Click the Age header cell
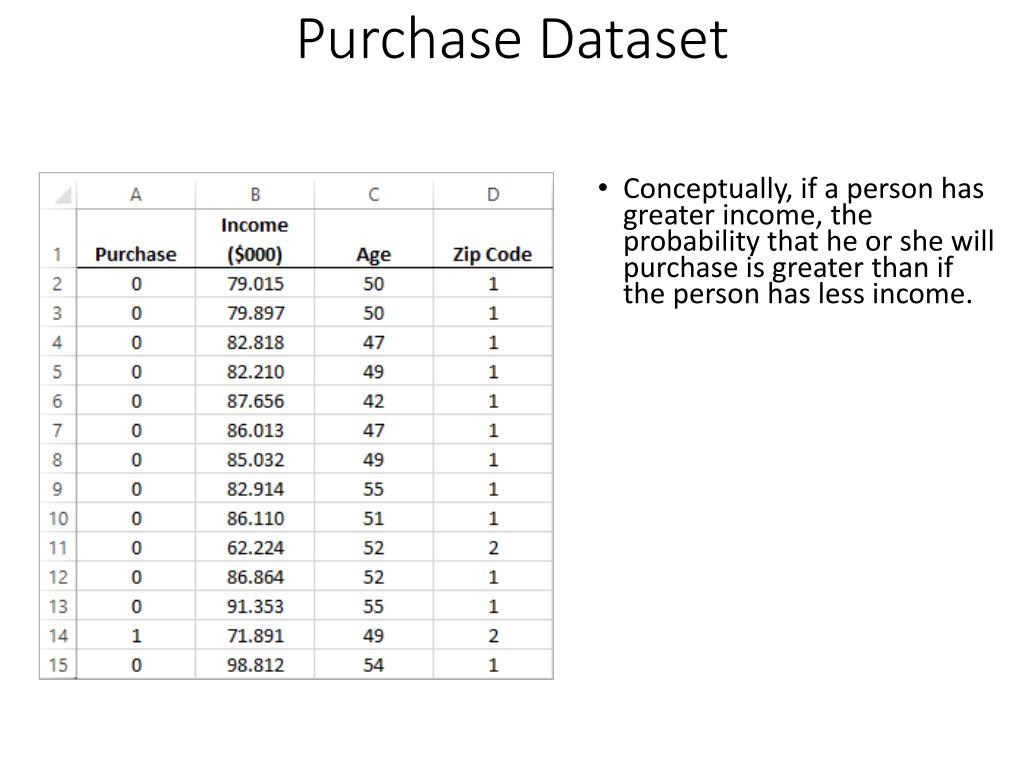This screenshot has width=1024, height=768. [374, 238]
